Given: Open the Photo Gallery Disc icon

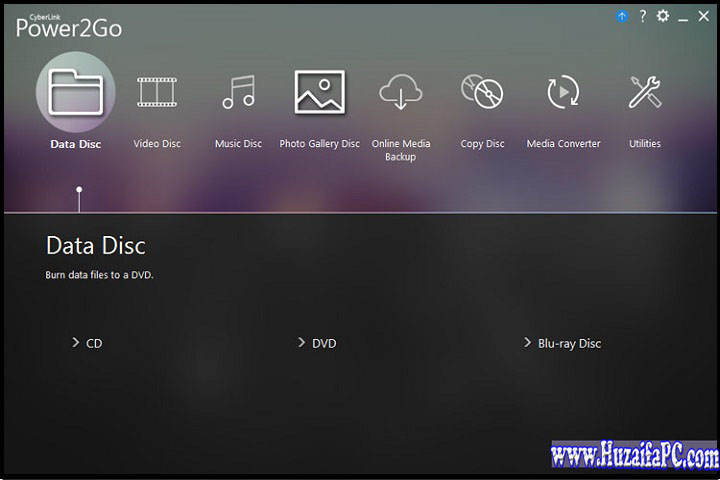Looking at the screenshot, I should pos(319,92).
